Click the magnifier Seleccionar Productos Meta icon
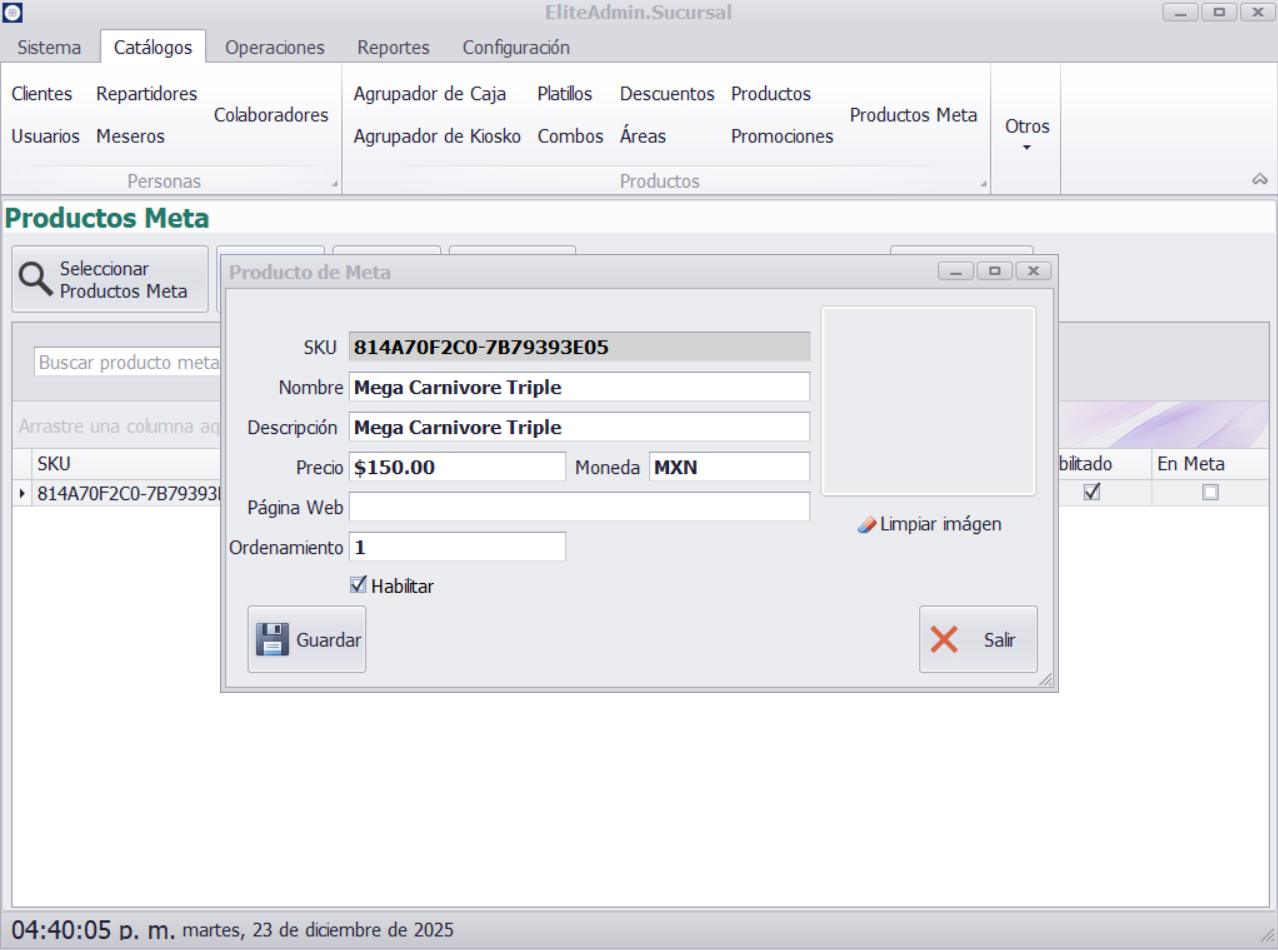This screenshot has height=950, width=1278. click(x=37, y=280)
